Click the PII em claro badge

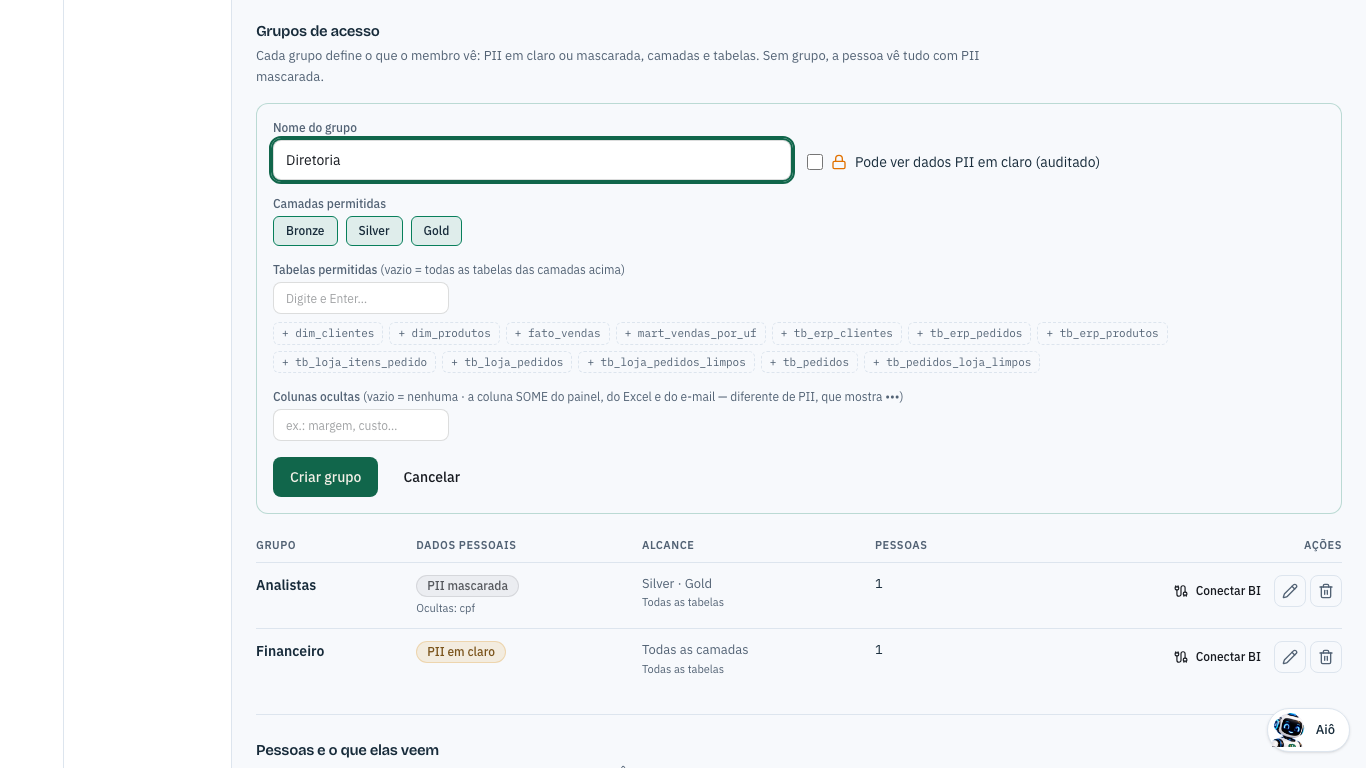(x=461, y=652)
